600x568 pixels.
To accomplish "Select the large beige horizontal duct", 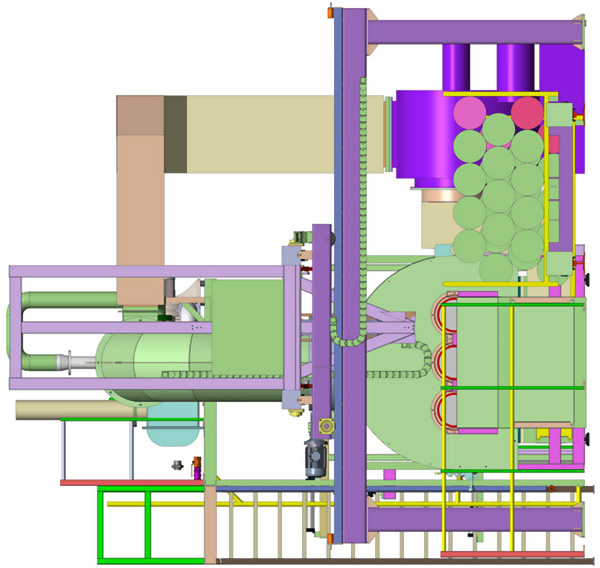I will tap(260, 132).
